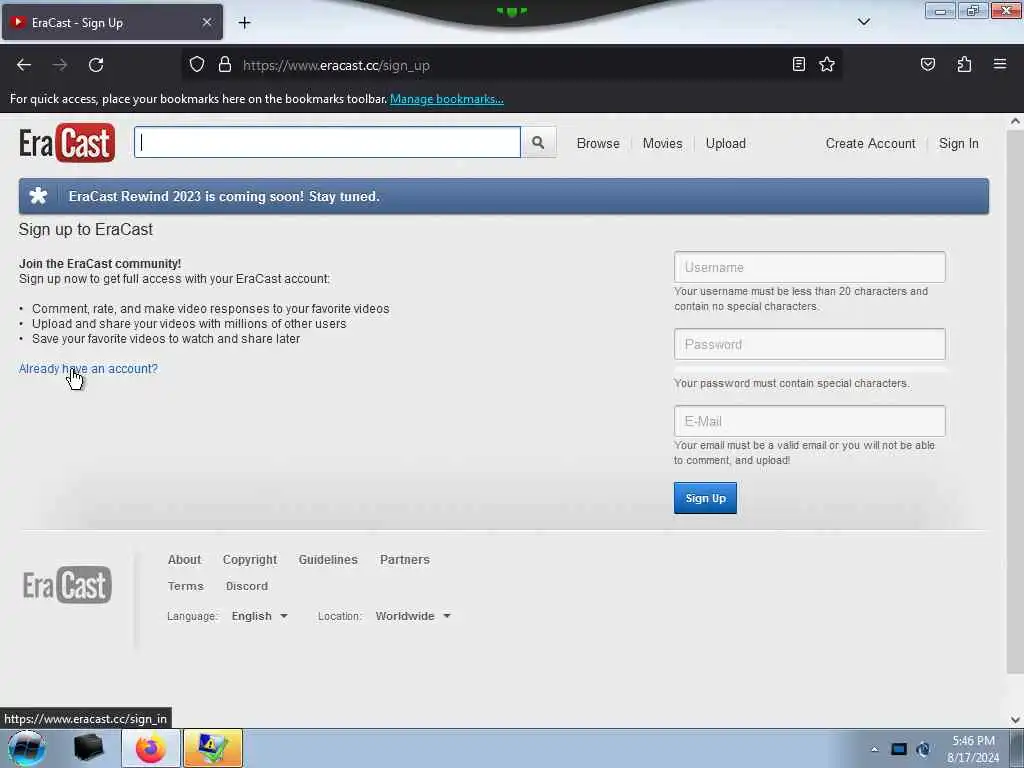Viewport: 1024px width, 768px height.
Task: Focus the E-Mail field
Action: pyautogui.click(x=809, y=421)
